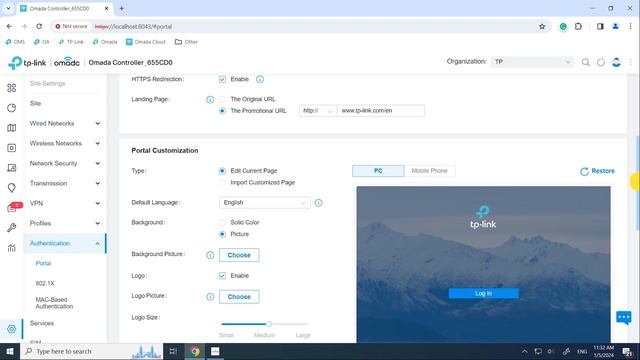This screenshot has height=360, width=640.
Task: Switch preview to PC tab
Action: tap(378, 171)
